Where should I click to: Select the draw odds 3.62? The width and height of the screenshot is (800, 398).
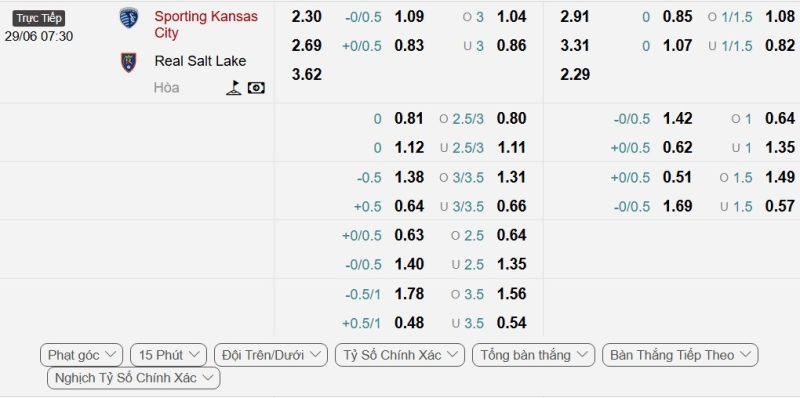pyautogui.click(x=307, y=74)
